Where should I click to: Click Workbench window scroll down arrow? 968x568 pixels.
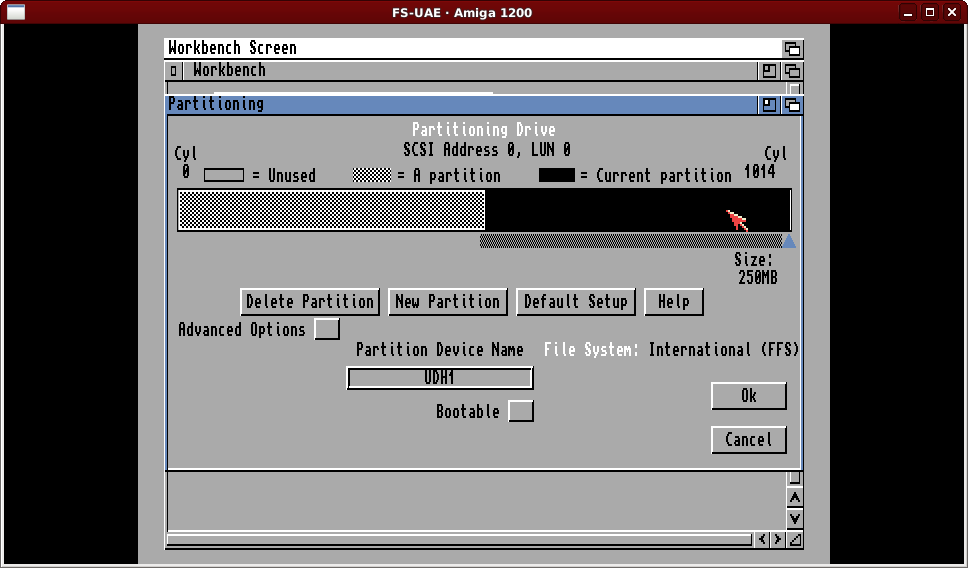pyautogui.click(x=795, y=519)
